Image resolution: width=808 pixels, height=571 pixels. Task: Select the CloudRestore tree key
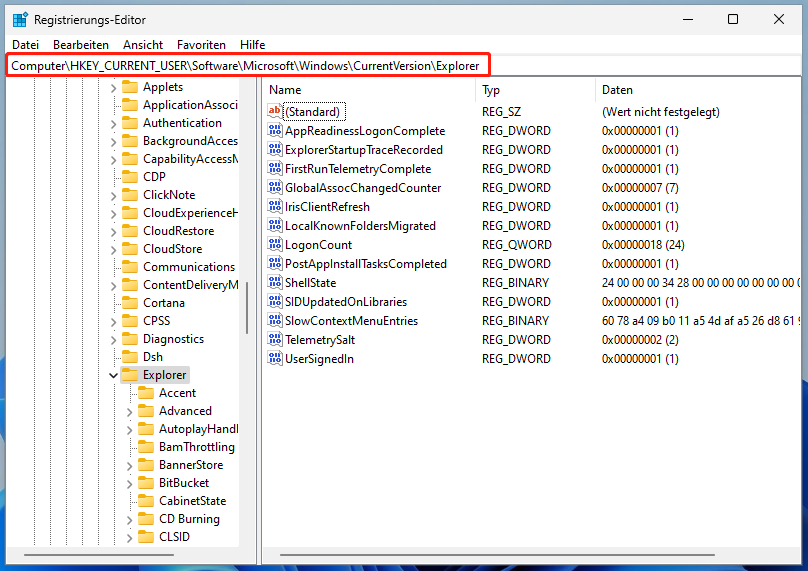pyautogui.click(x=178, y=231)
